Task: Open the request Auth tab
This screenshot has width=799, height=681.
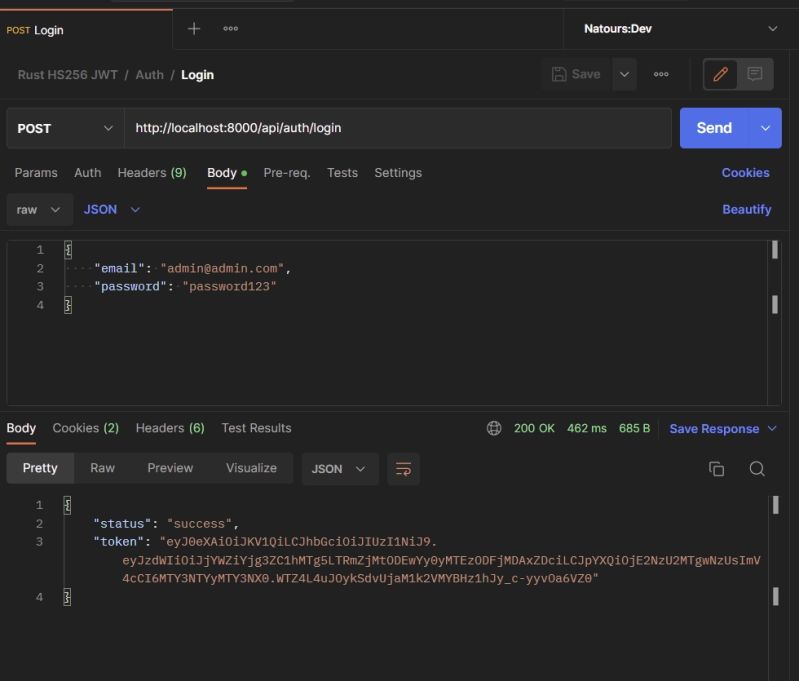Action: tap(88, 173)
